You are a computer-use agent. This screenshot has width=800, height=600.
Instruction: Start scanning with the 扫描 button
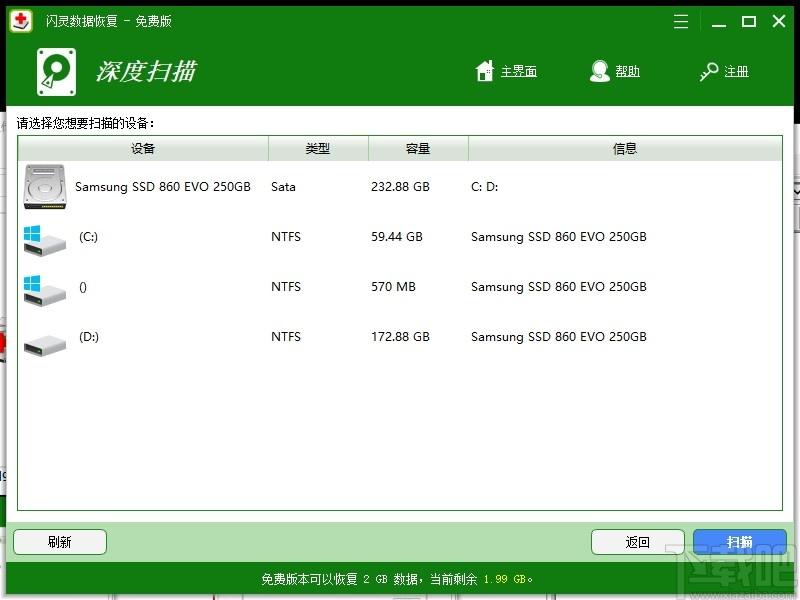point(740,542)
